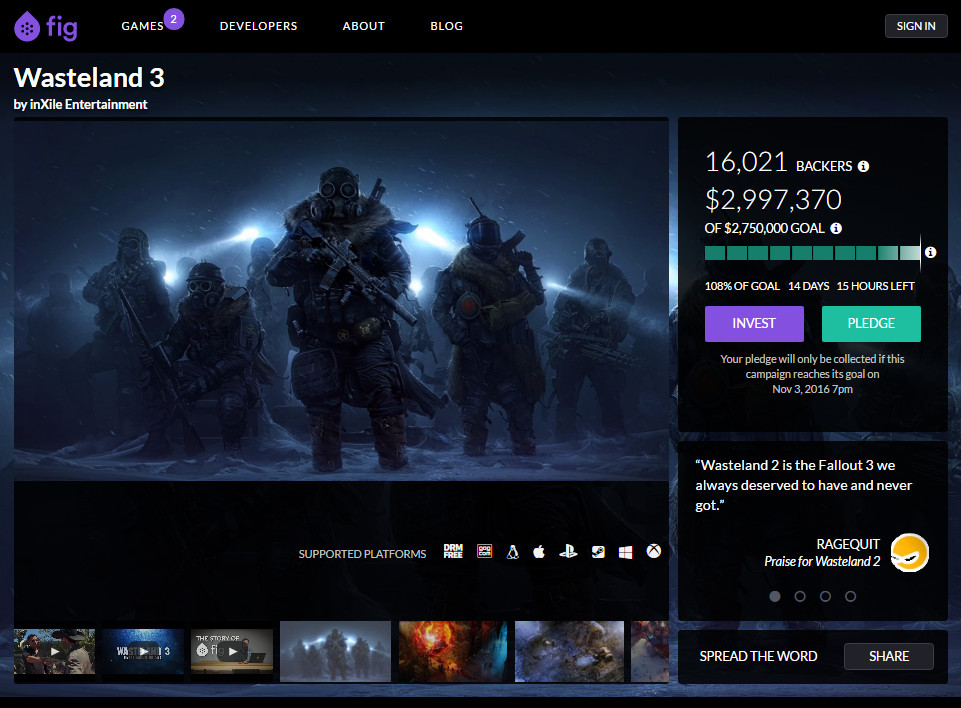The width and height of the screenshot is (961, 708).
Task: Click the main Wasteland 3 hero image
Action: (x=341, y=300)
